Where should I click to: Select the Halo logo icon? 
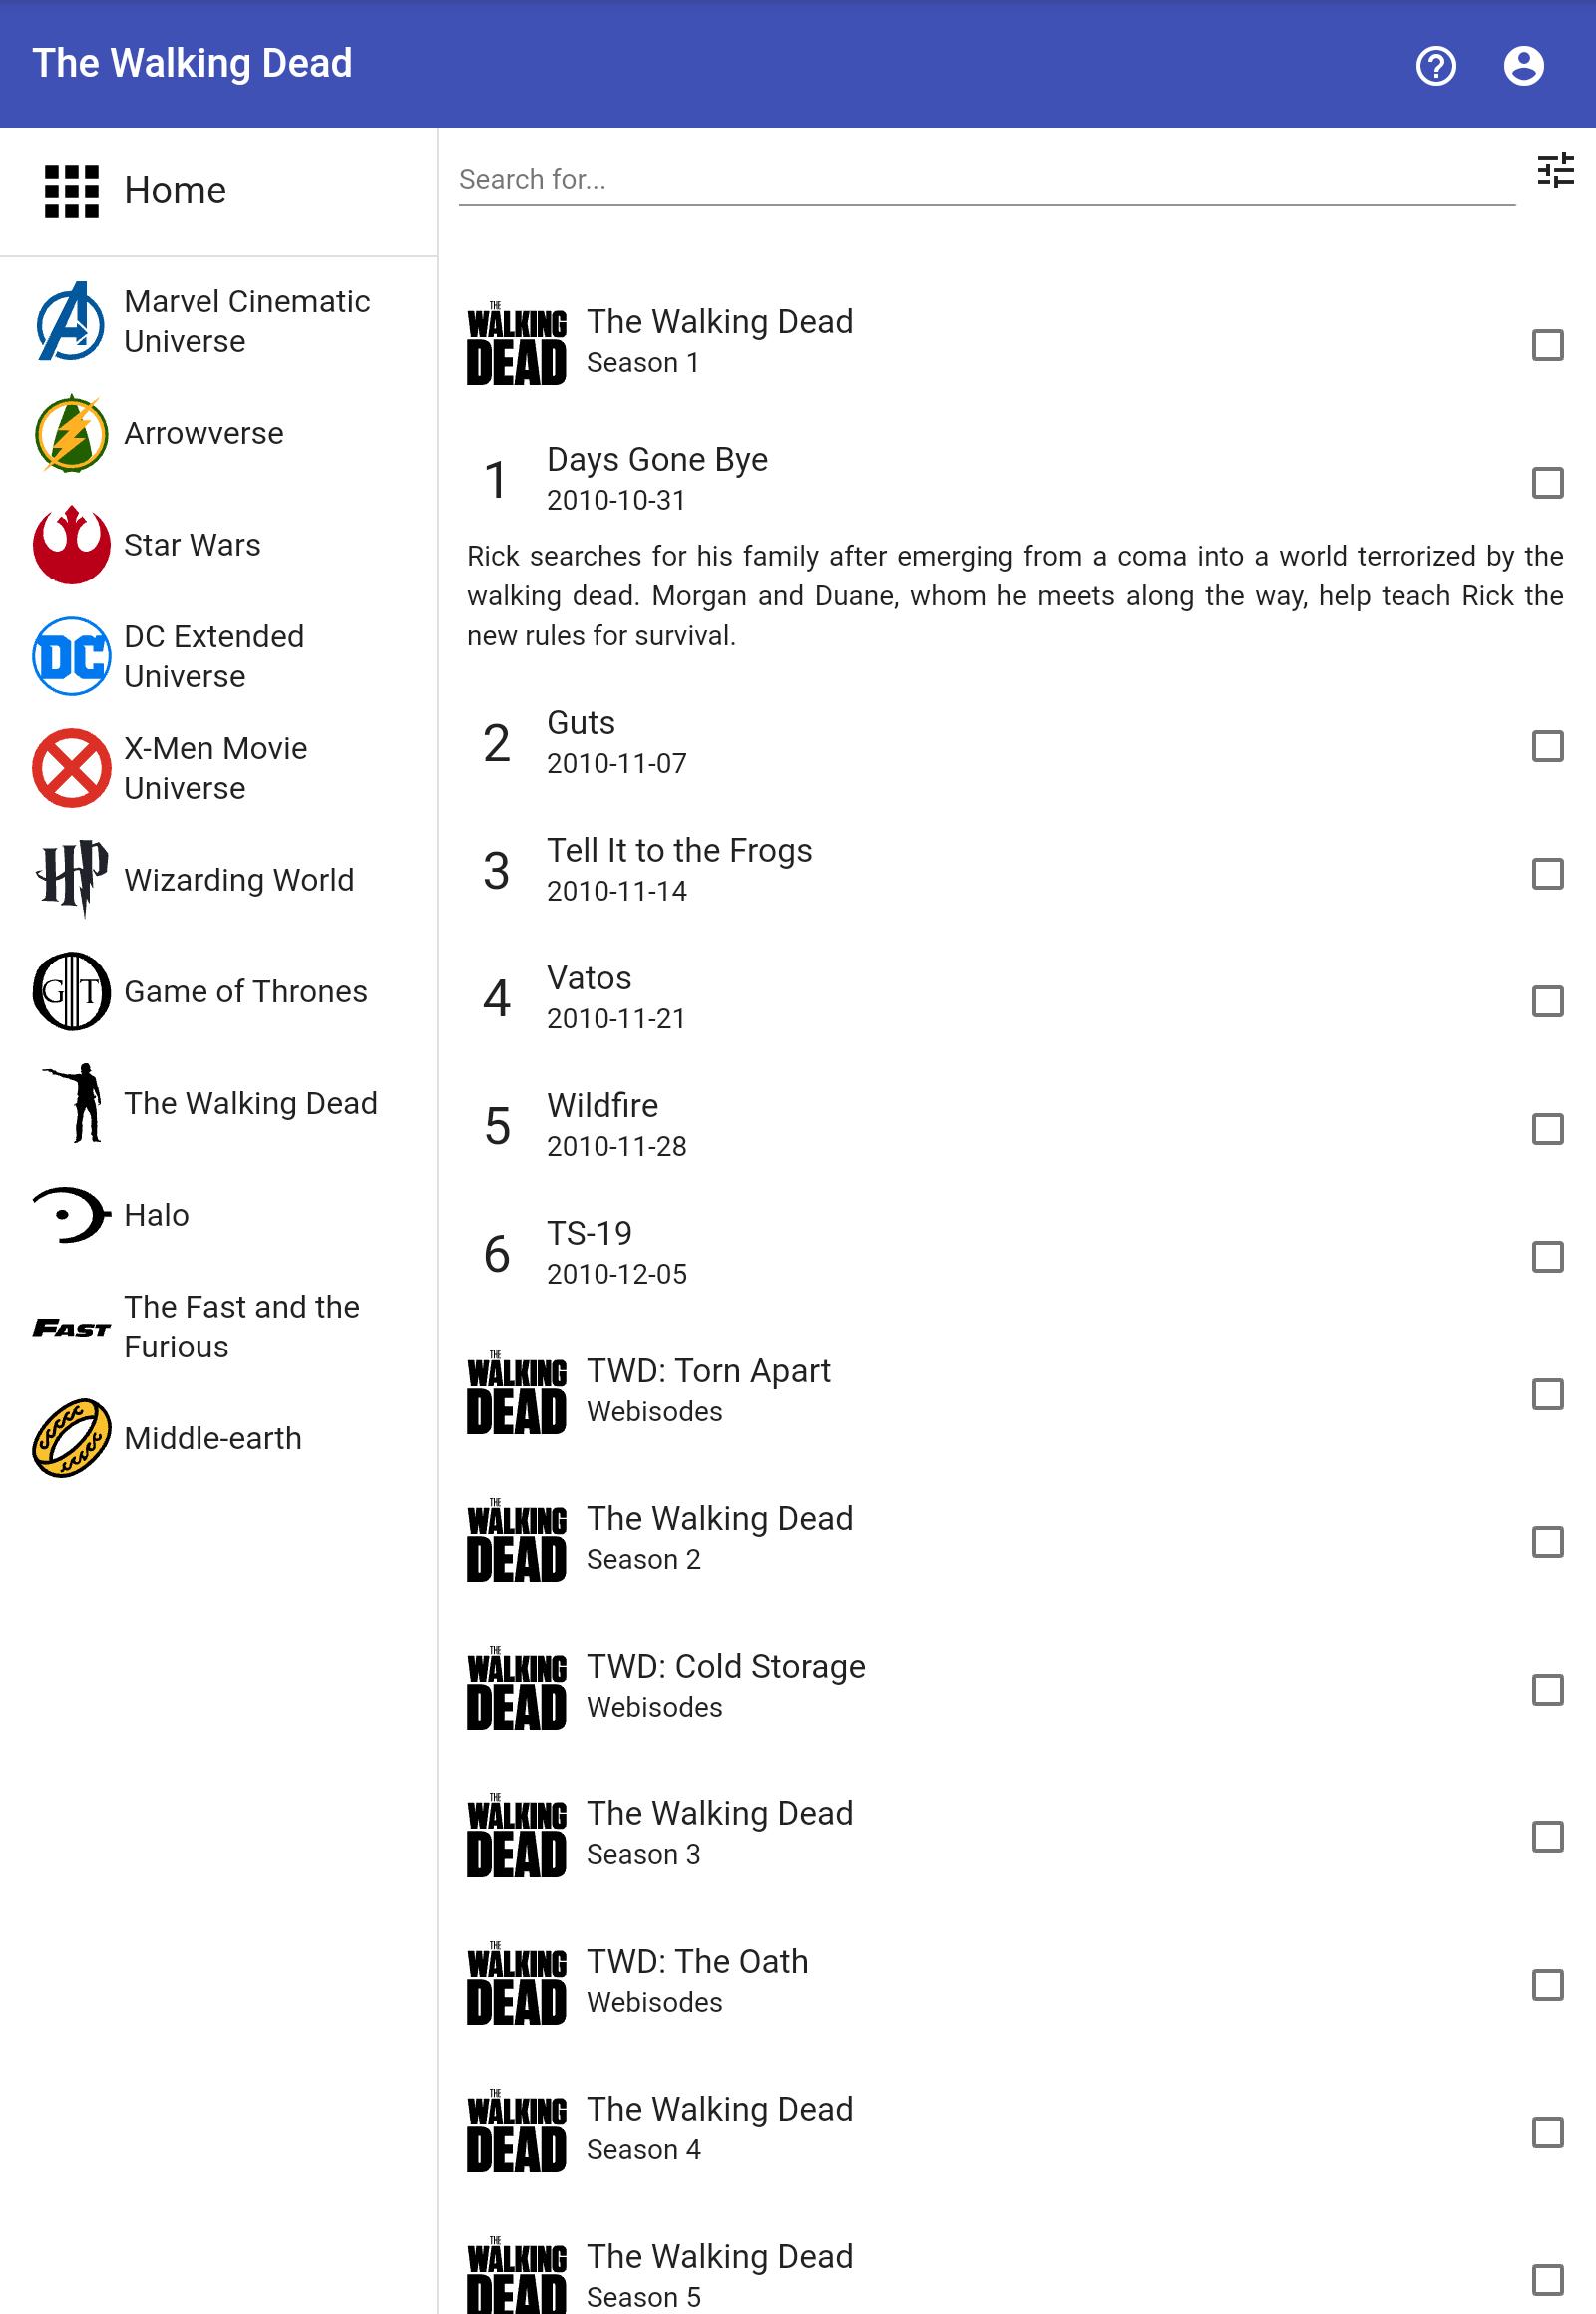click(x=71, y=1215)
